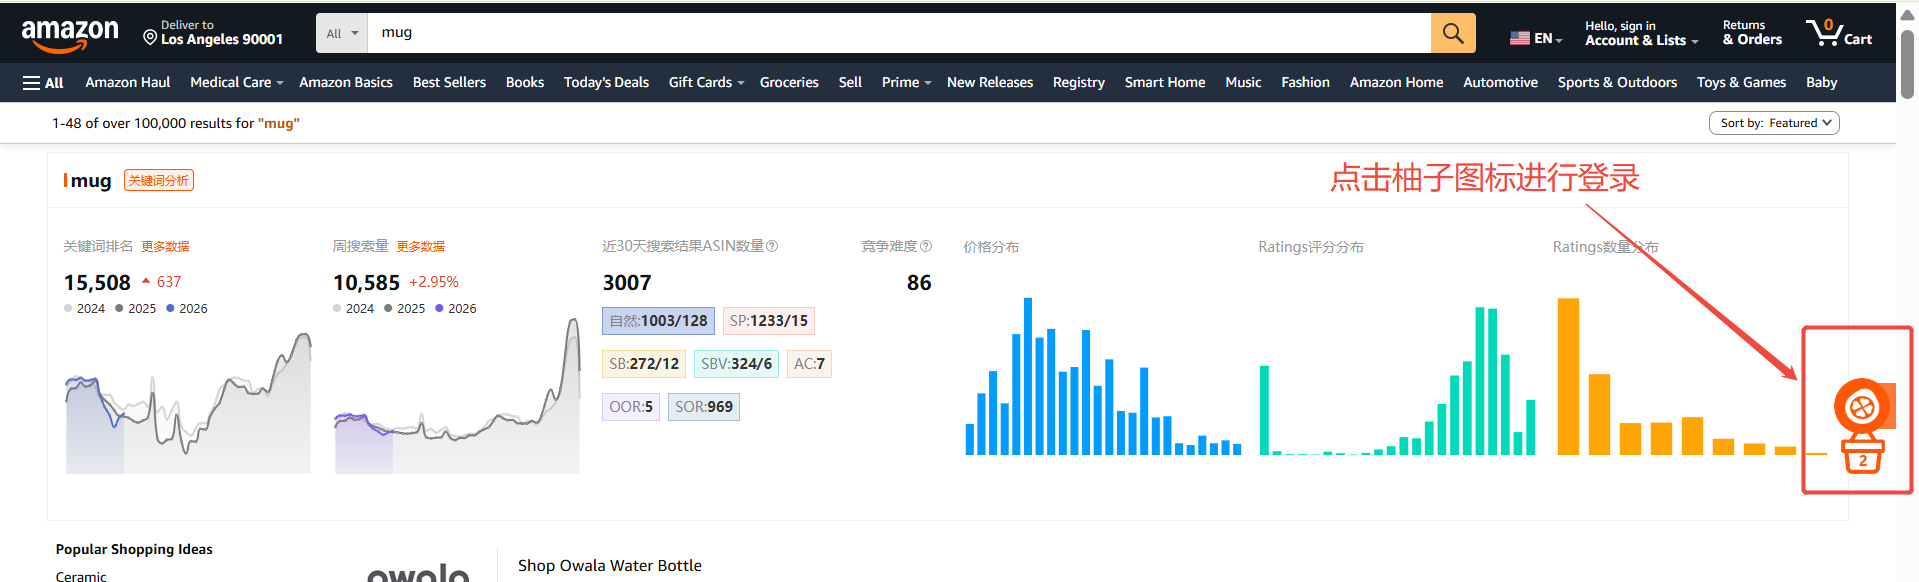Open Automotive nav item

point(1500,82)
